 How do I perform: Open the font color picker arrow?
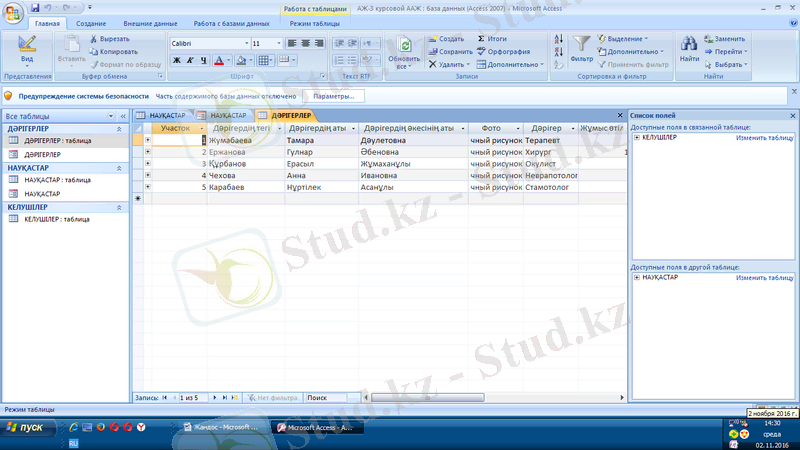click(229, 60)
